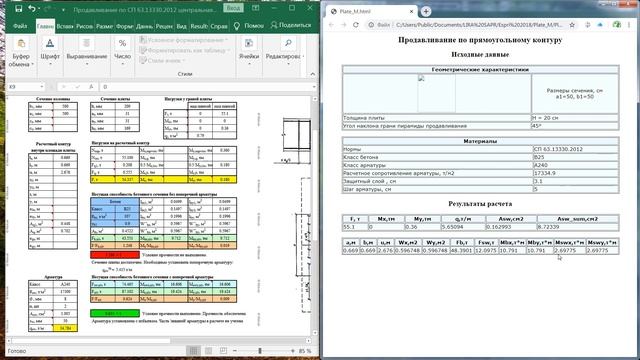Click the Excel zoom slider handle
This screenshot has width=640, height=360.
click(260, 351)
